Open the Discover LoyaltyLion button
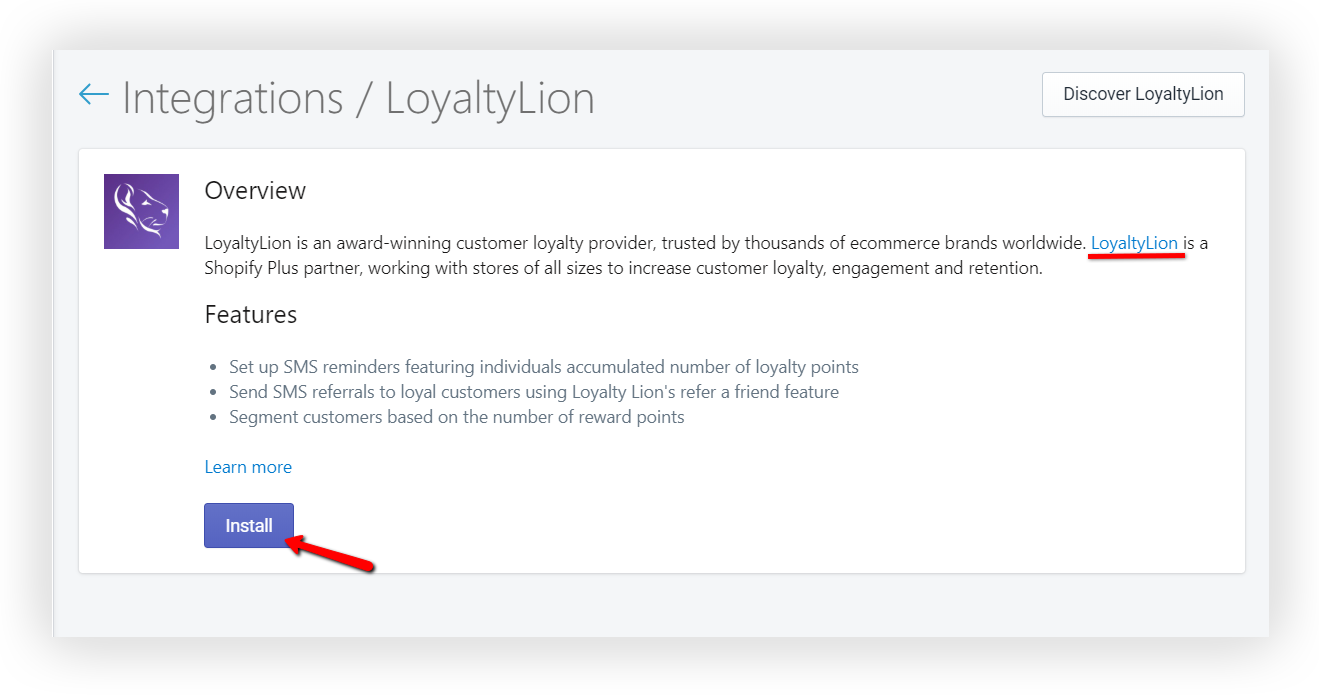Image resolution: width=1319 pixels, height=697 pixels. coord(1143,94)
